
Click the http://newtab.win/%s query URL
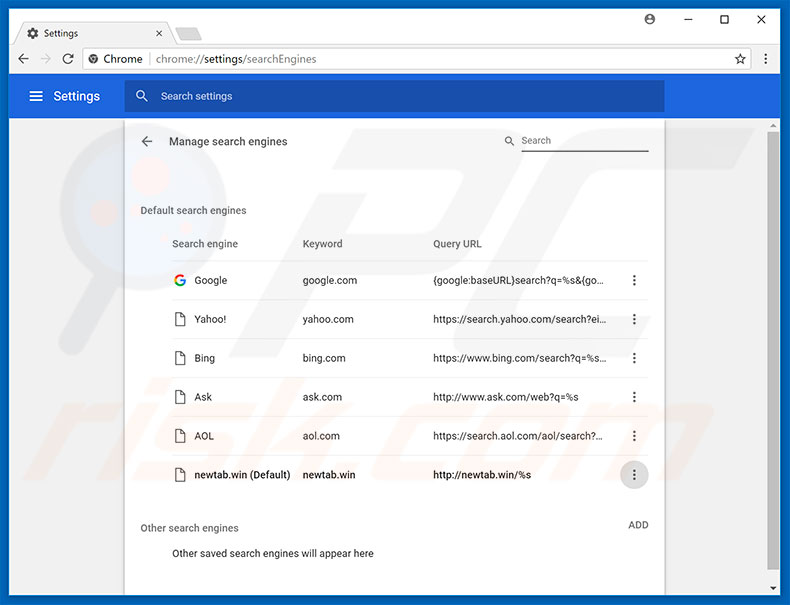click(x=482, y=475)
